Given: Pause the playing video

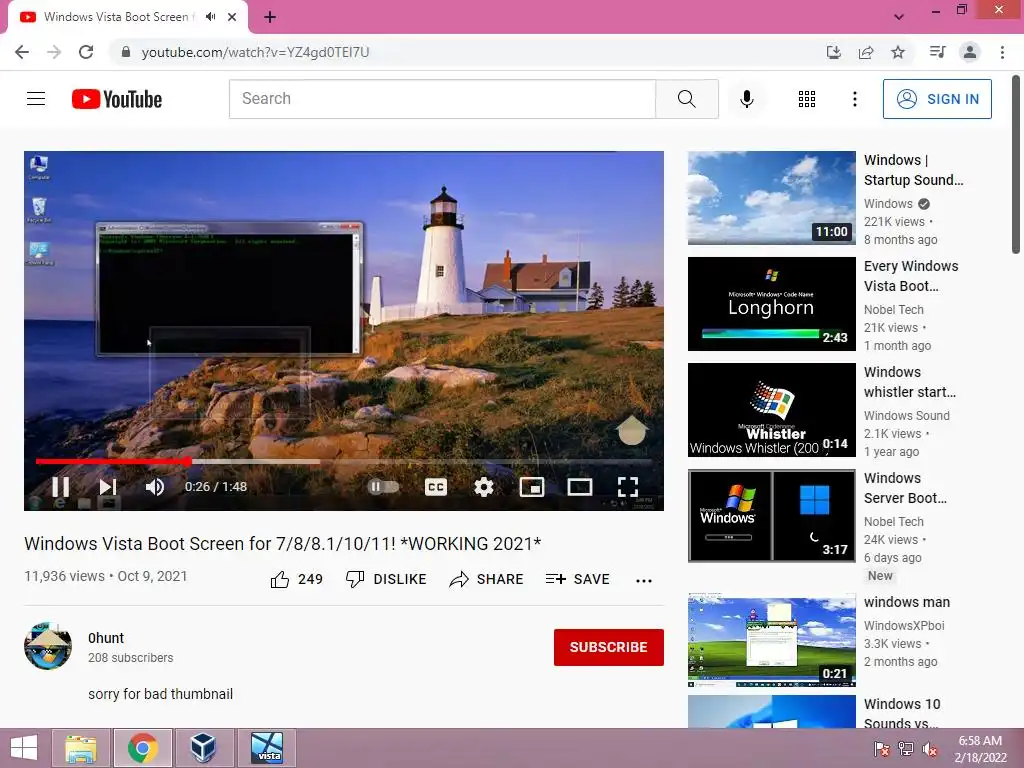Looking at the screenshot, I should coord(61,487).
